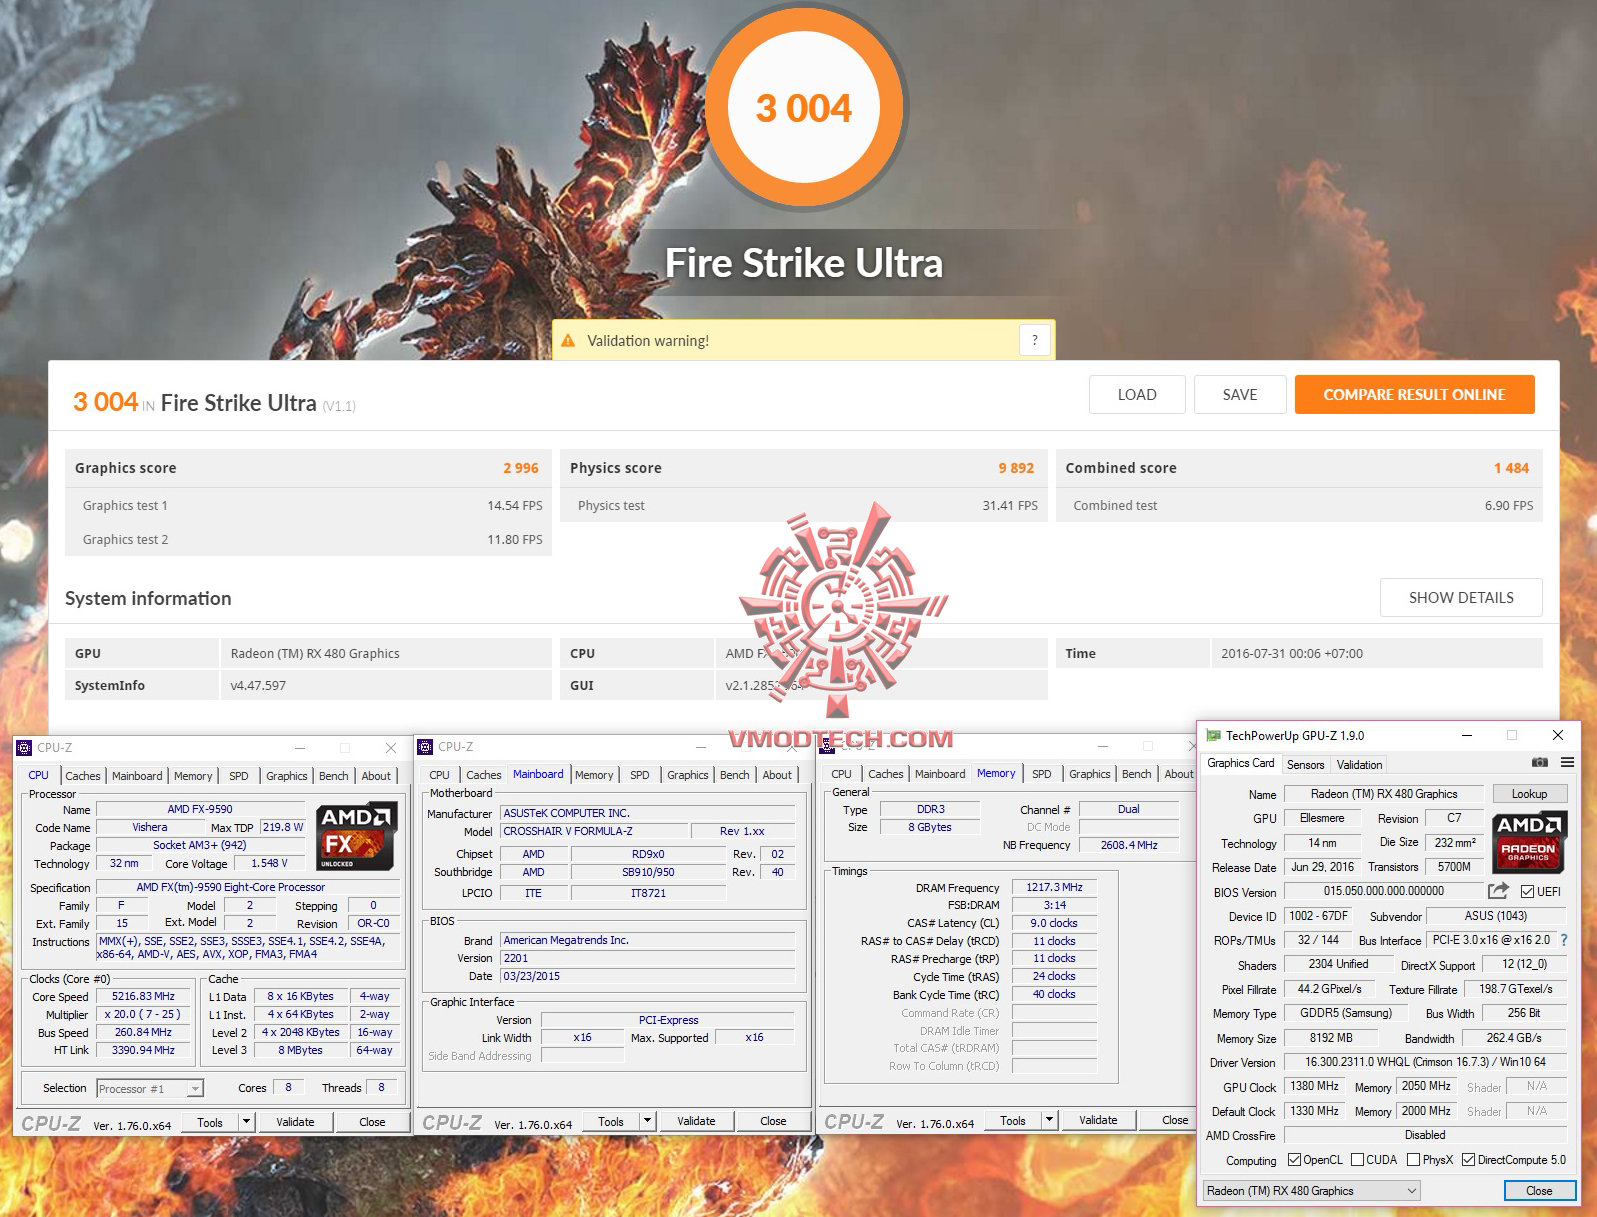Click the CPU-Z app icon in Mainboard window title
Image resolution: width=1597 pixels, height=1217 pixels.
pos(425,746)
